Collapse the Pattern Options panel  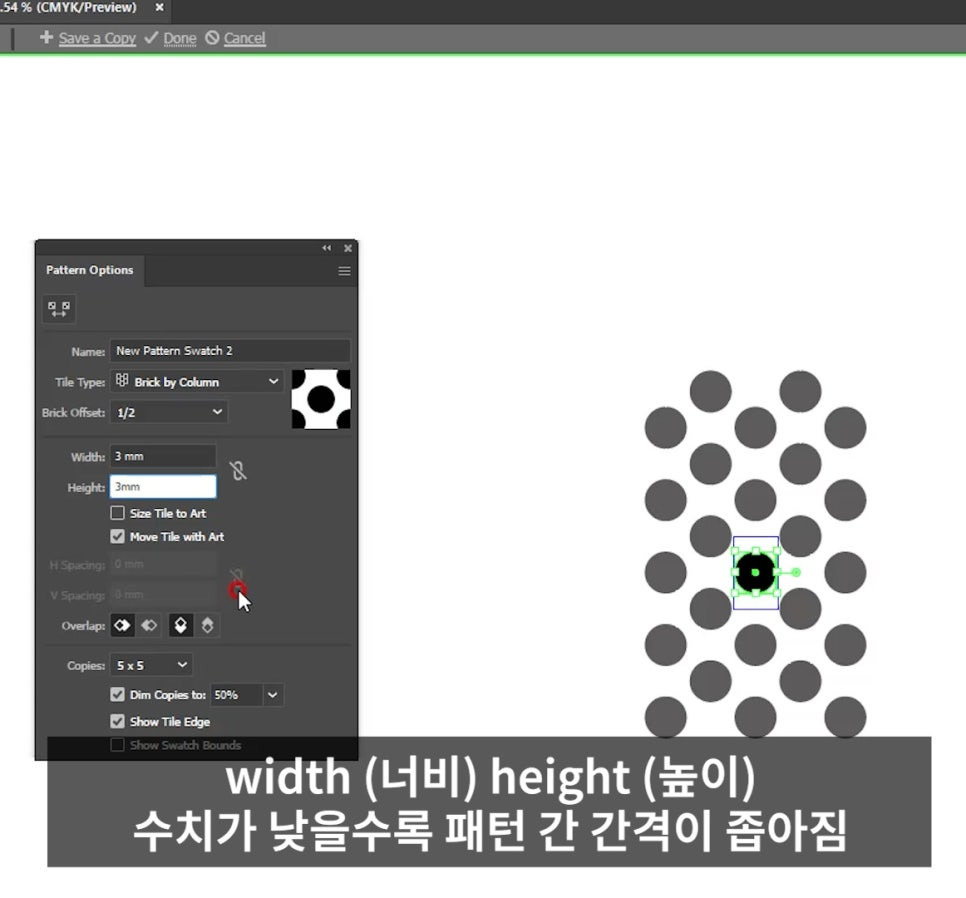327,248
